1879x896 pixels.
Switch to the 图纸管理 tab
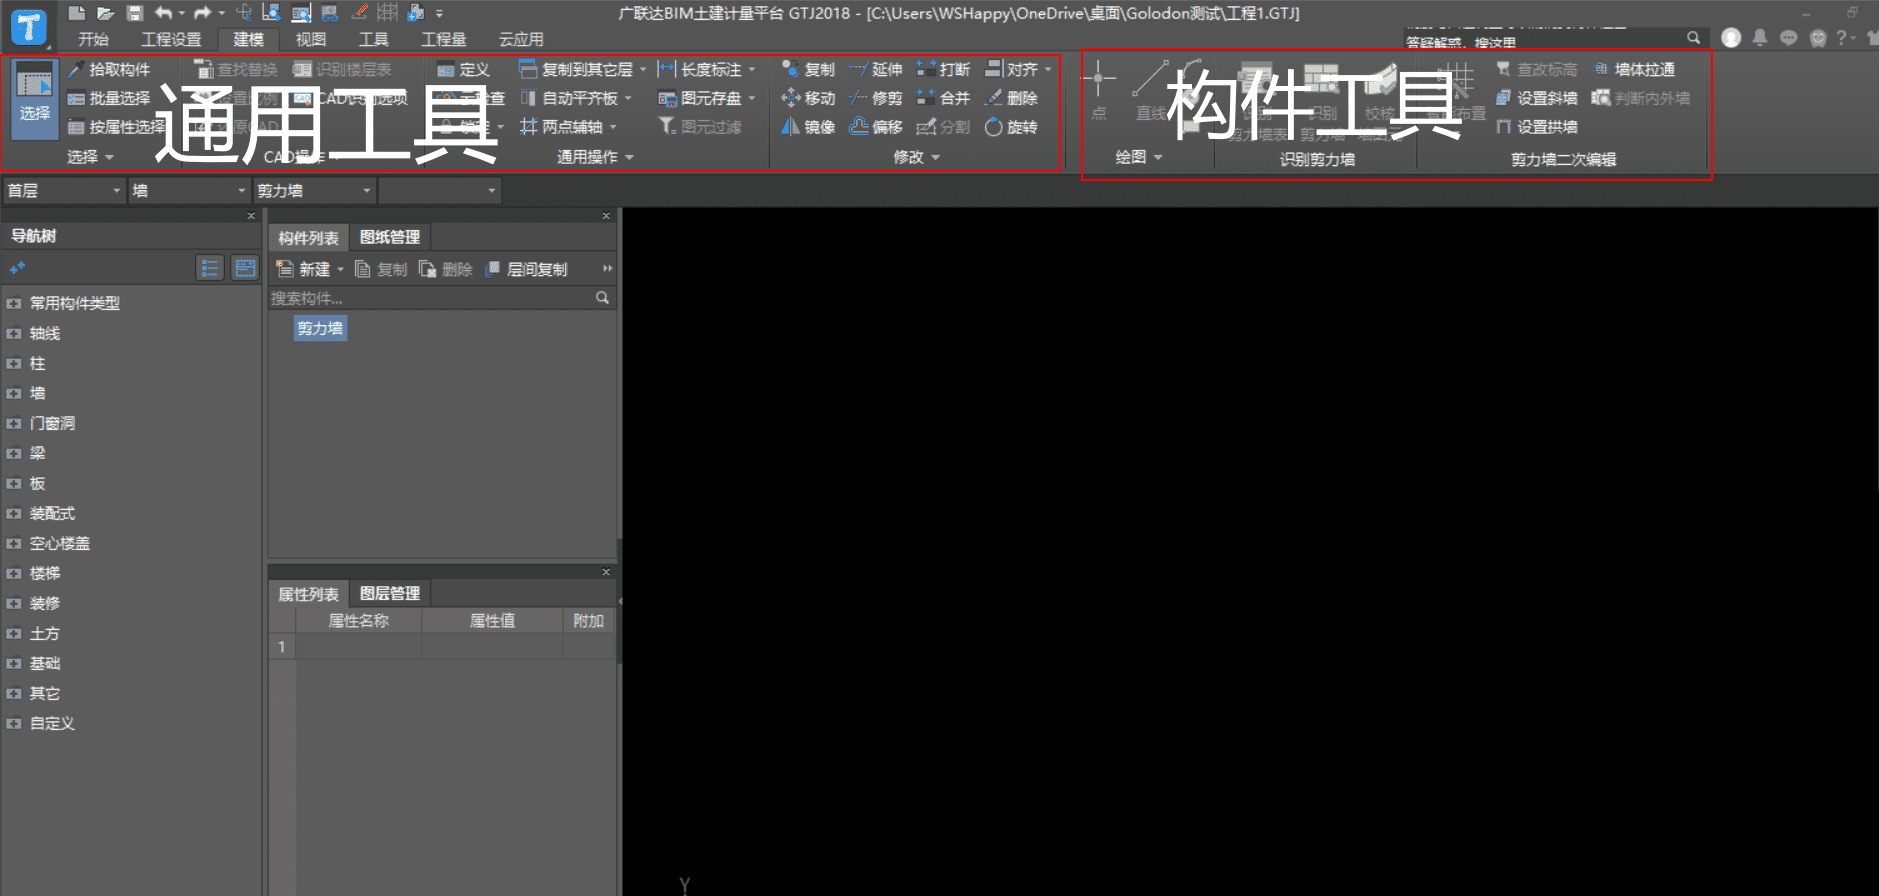click(x=390, y=237)
